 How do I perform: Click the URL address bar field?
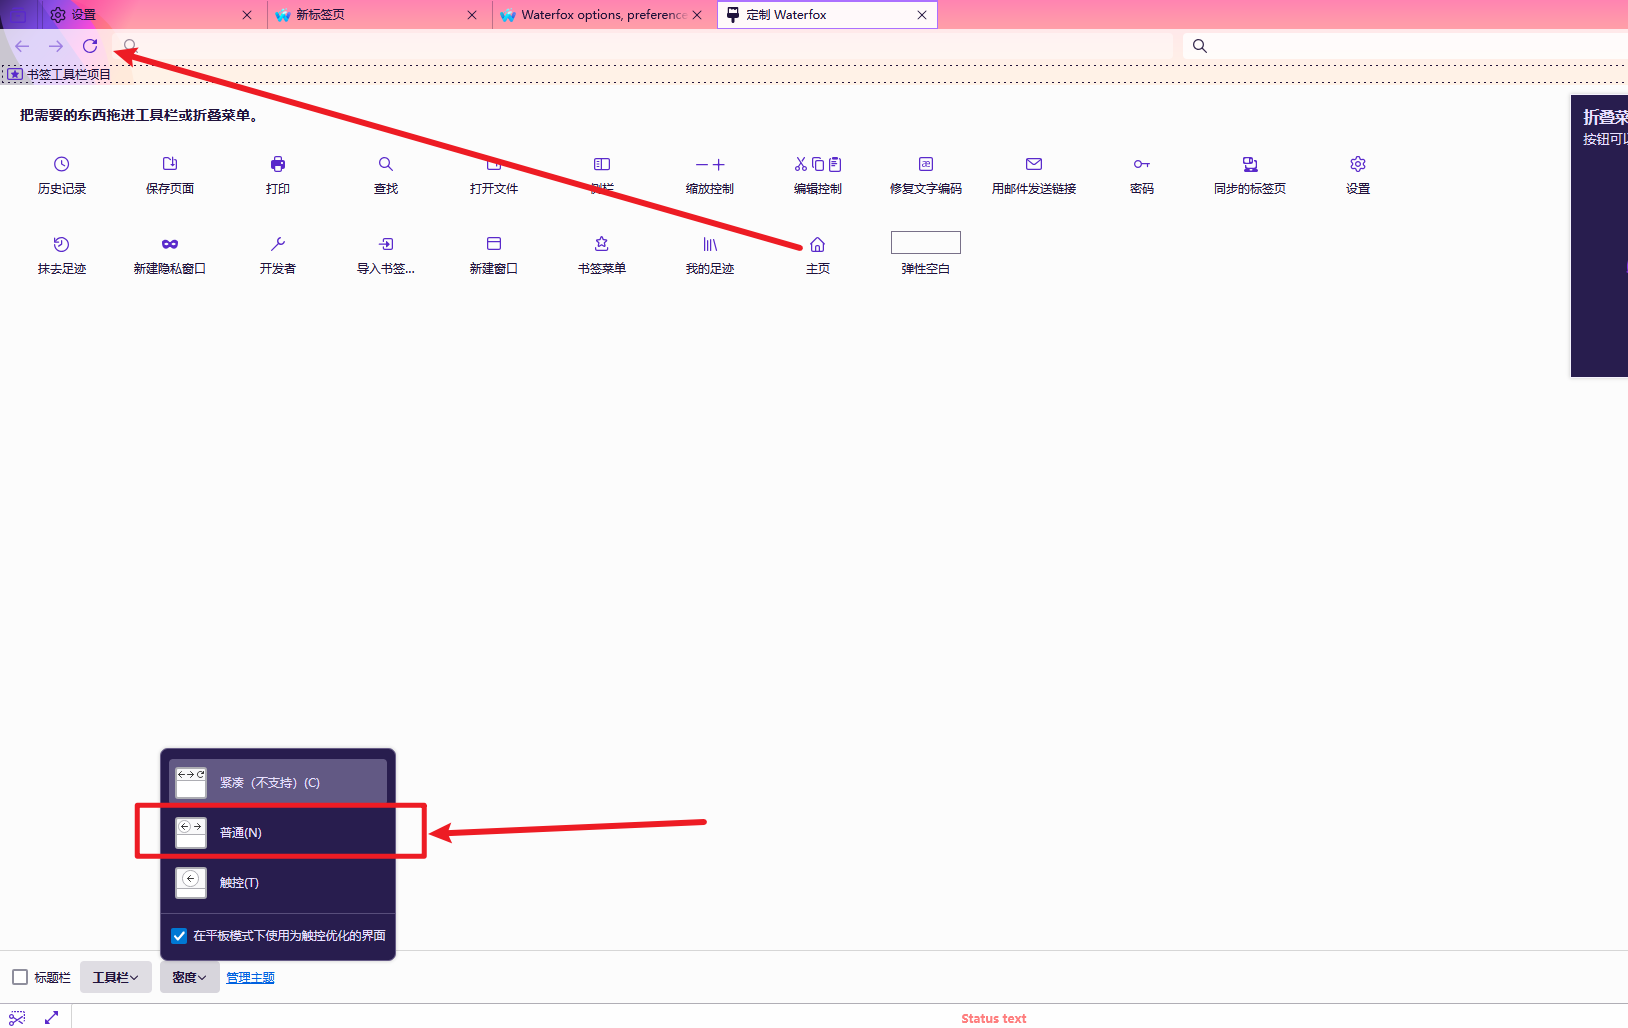click(645, 46)
